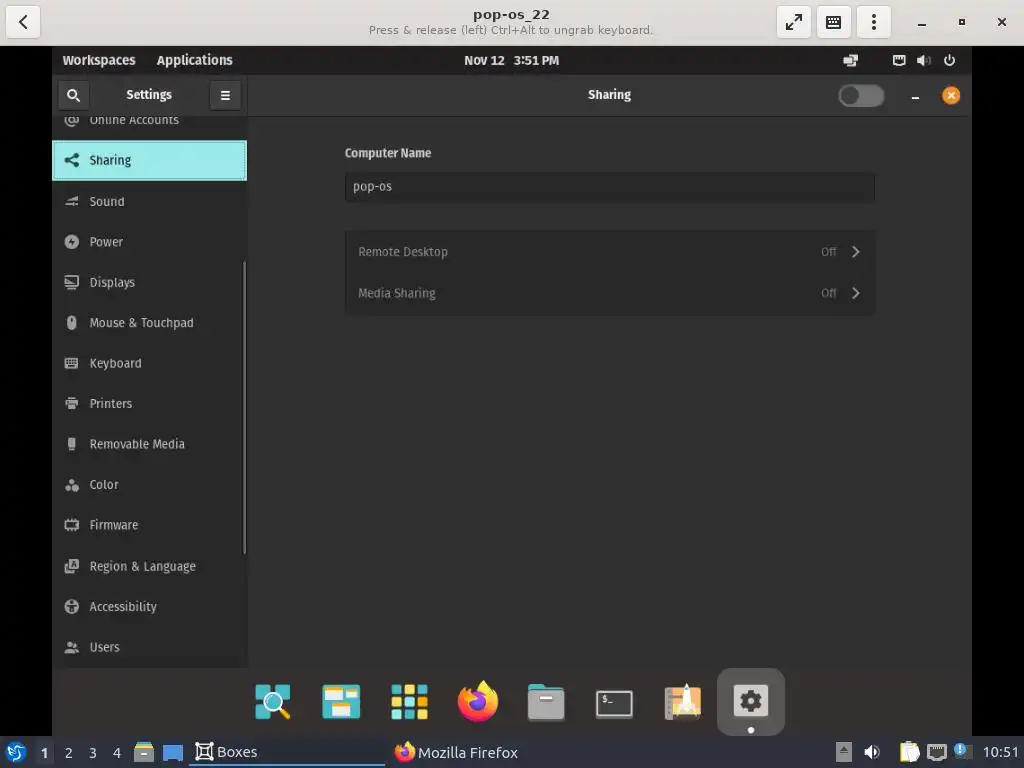Click the host clipboard tray icon
The height and width of the screenshot is (768, 1024).
[909, 752]
